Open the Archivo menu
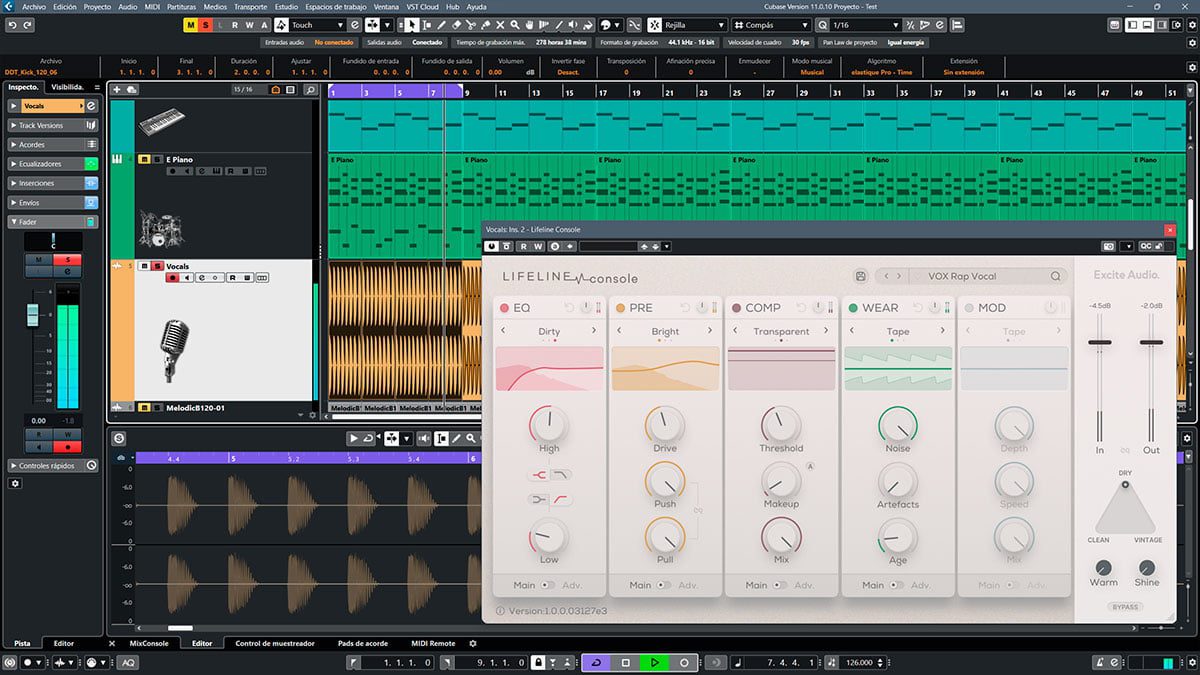1200x675 pixels. tap(33, 6)
